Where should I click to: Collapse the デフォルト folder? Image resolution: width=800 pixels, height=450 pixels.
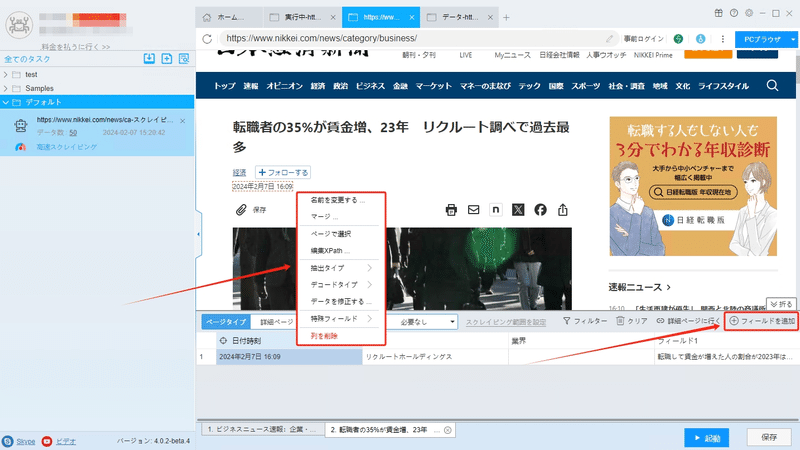[5, 102]
